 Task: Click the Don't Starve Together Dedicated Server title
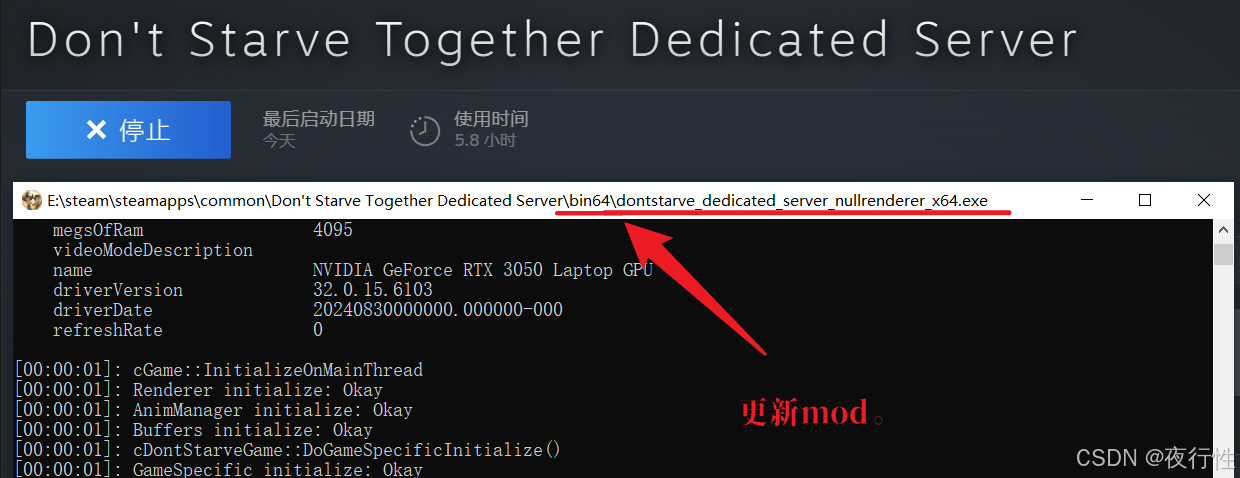[x=553, y=40]
